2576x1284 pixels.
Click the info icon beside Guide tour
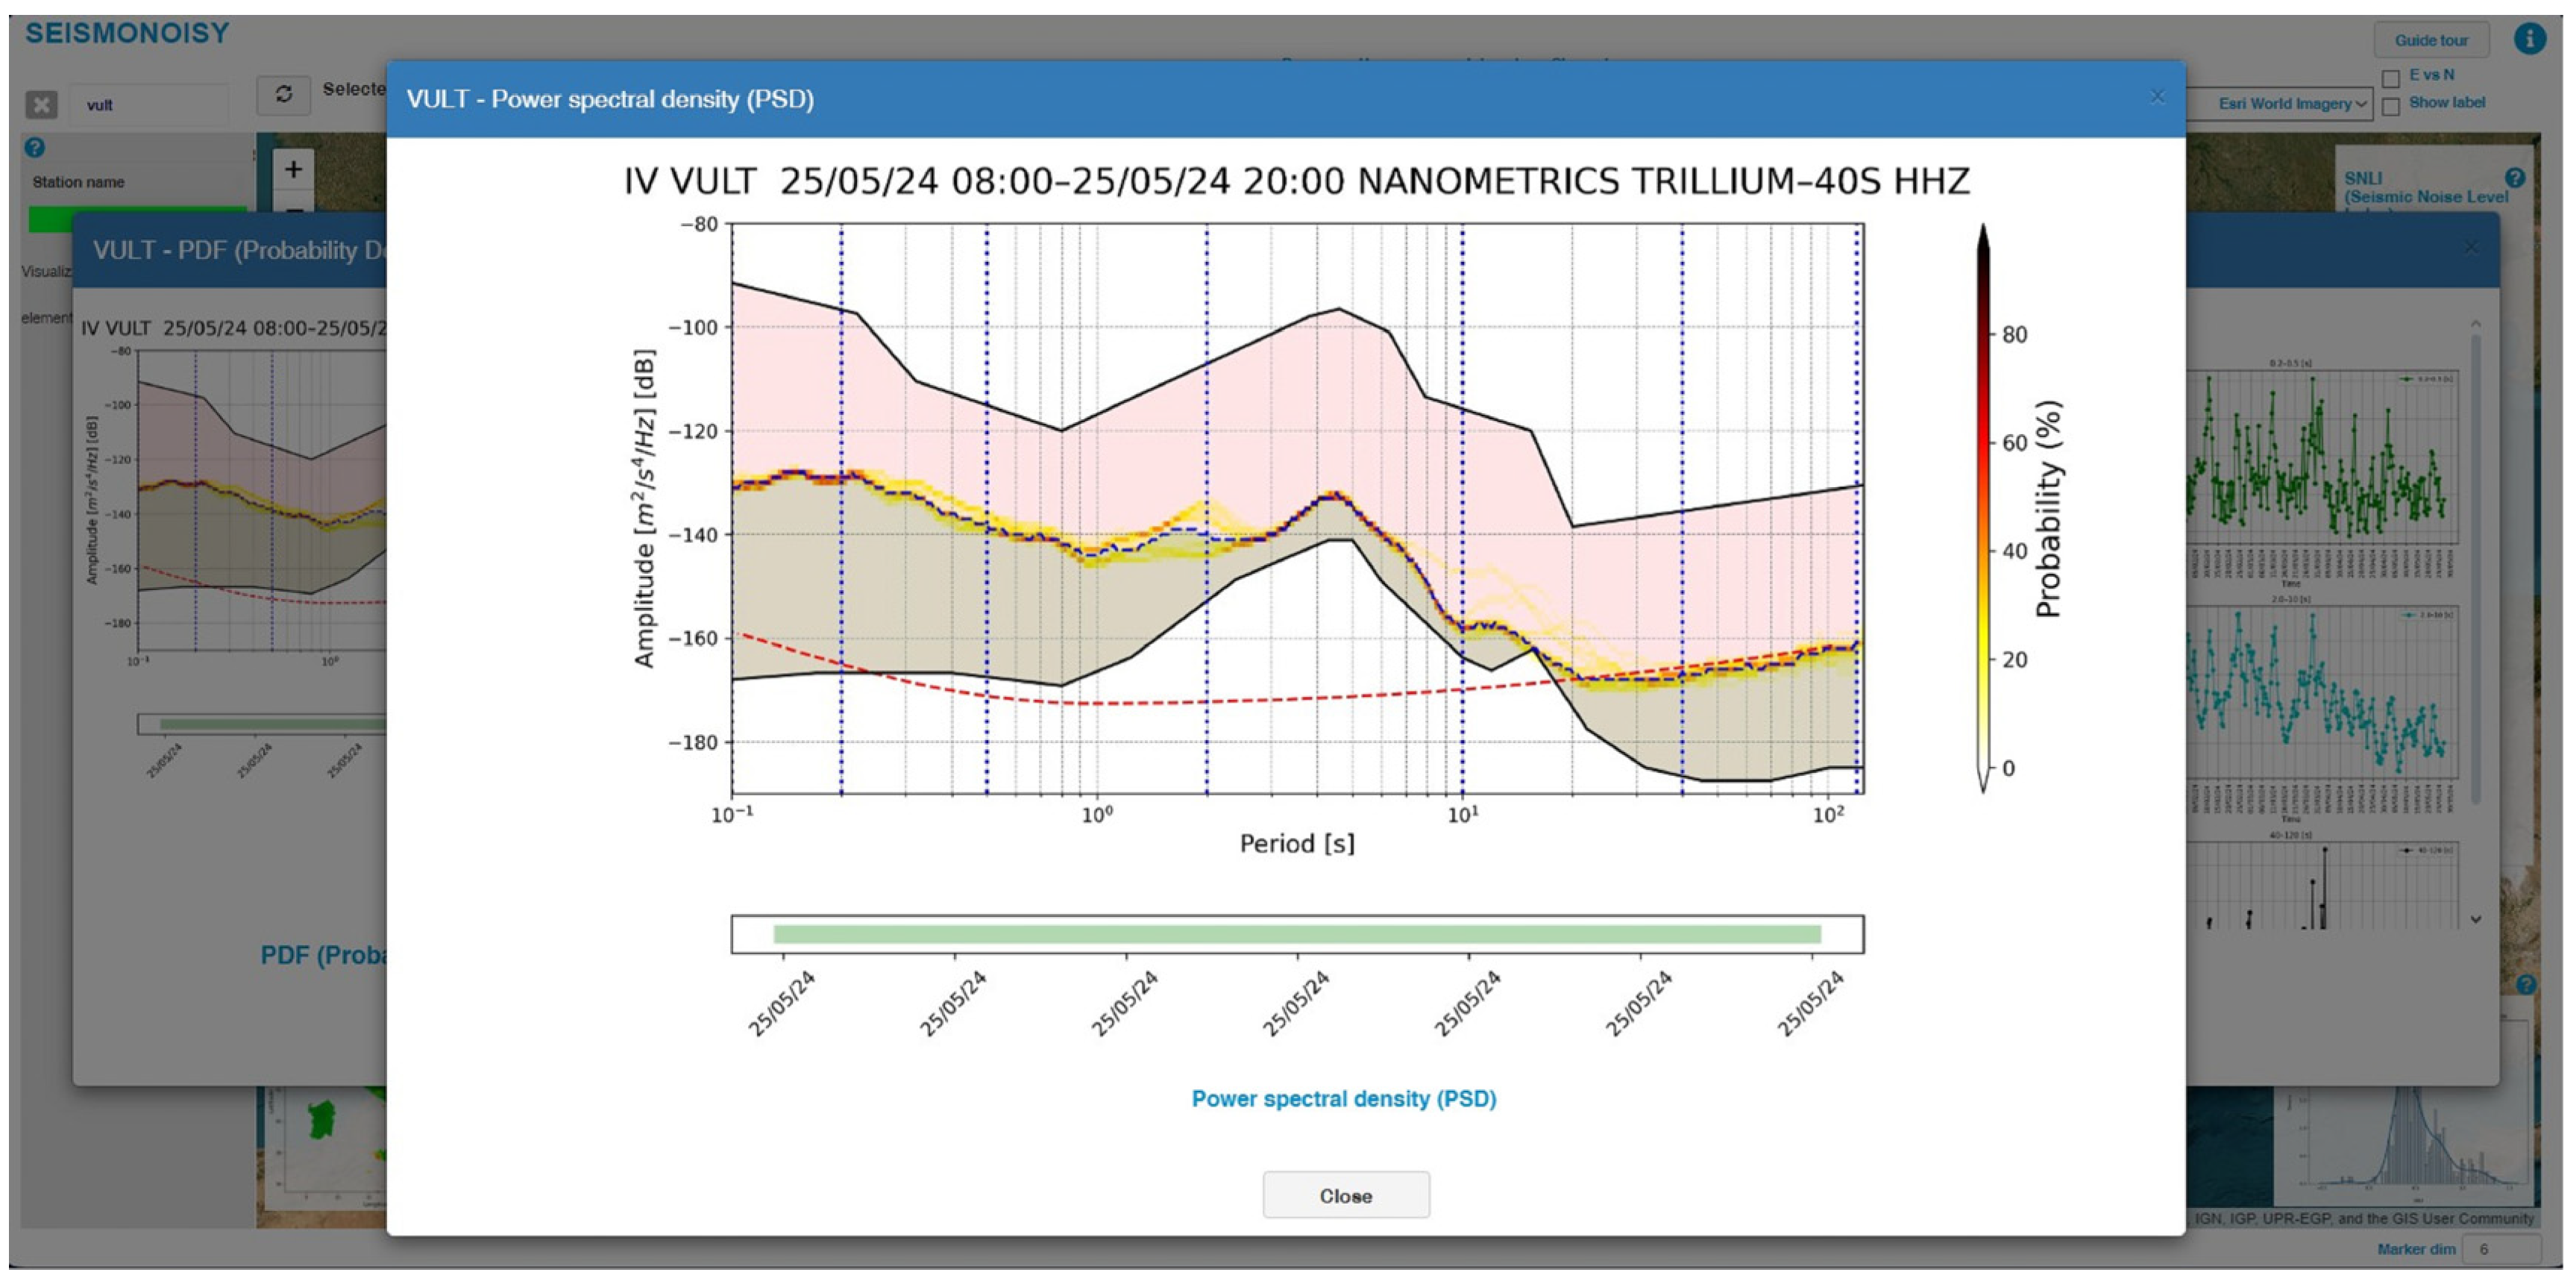(x=2529, y=39)
